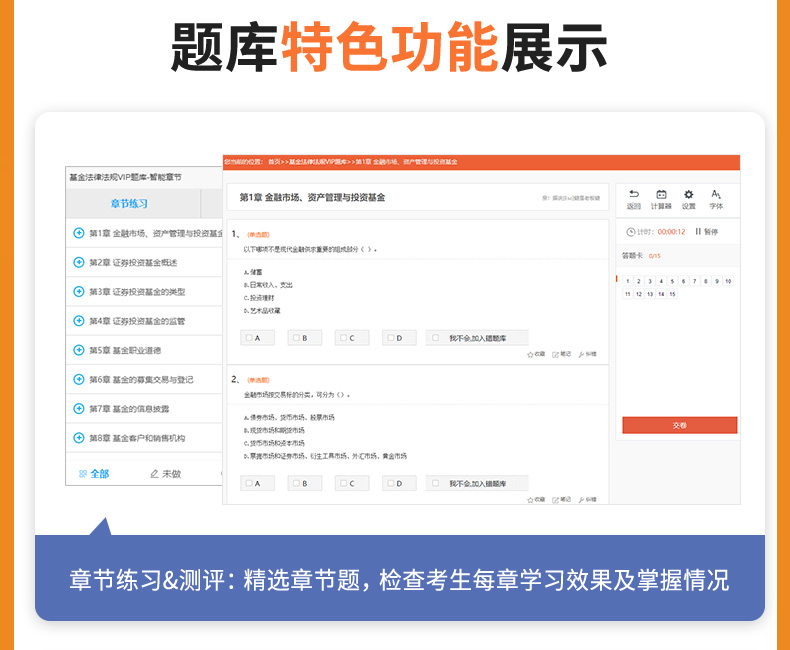Viewport: 790px width, 650px height.
Task: Click option text B.现货市场和期货市场
Action: click(x=274, y=430)
